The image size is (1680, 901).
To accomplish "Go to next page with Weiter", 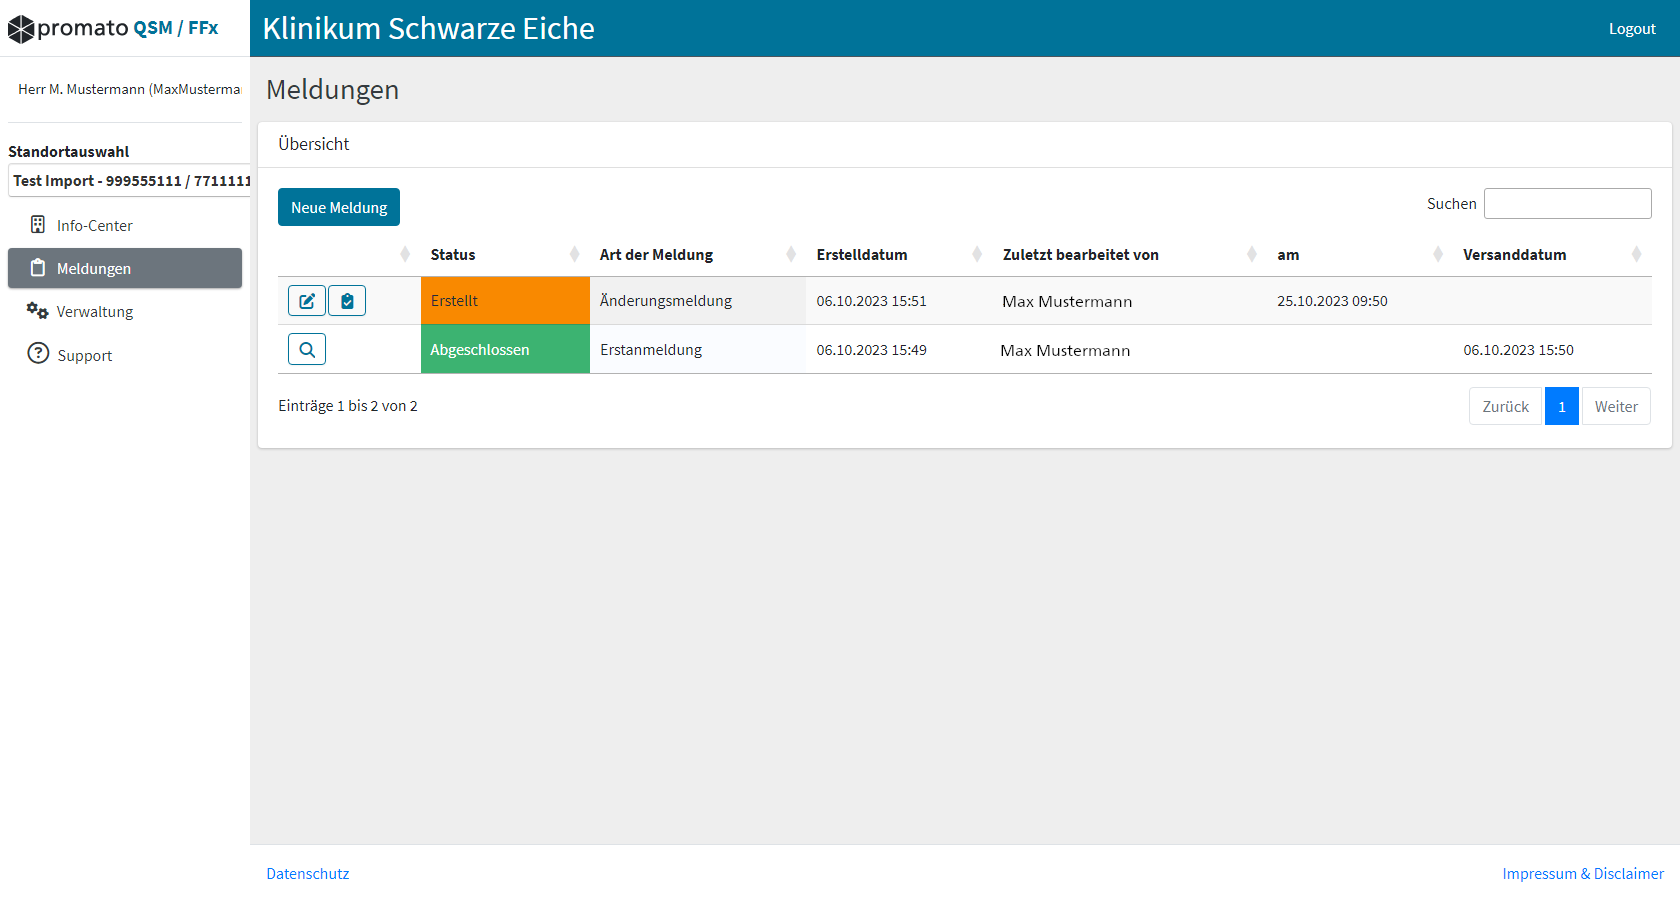I will pos(1616,406).
